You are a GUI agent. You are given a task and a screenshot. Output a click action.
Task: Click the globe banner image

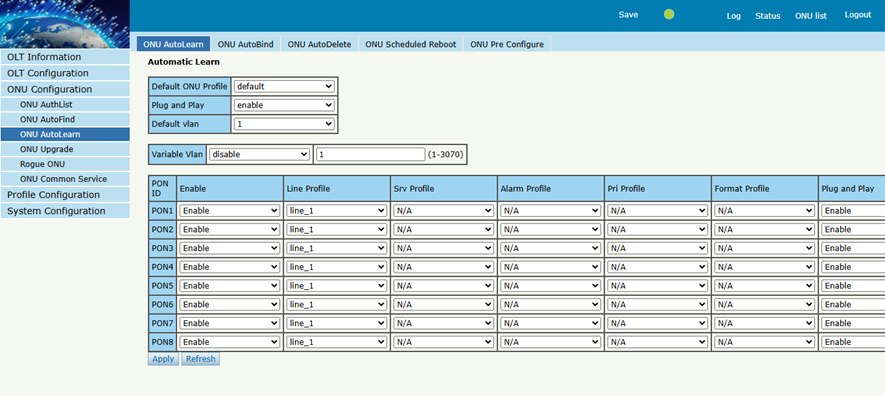pos(65,24)
